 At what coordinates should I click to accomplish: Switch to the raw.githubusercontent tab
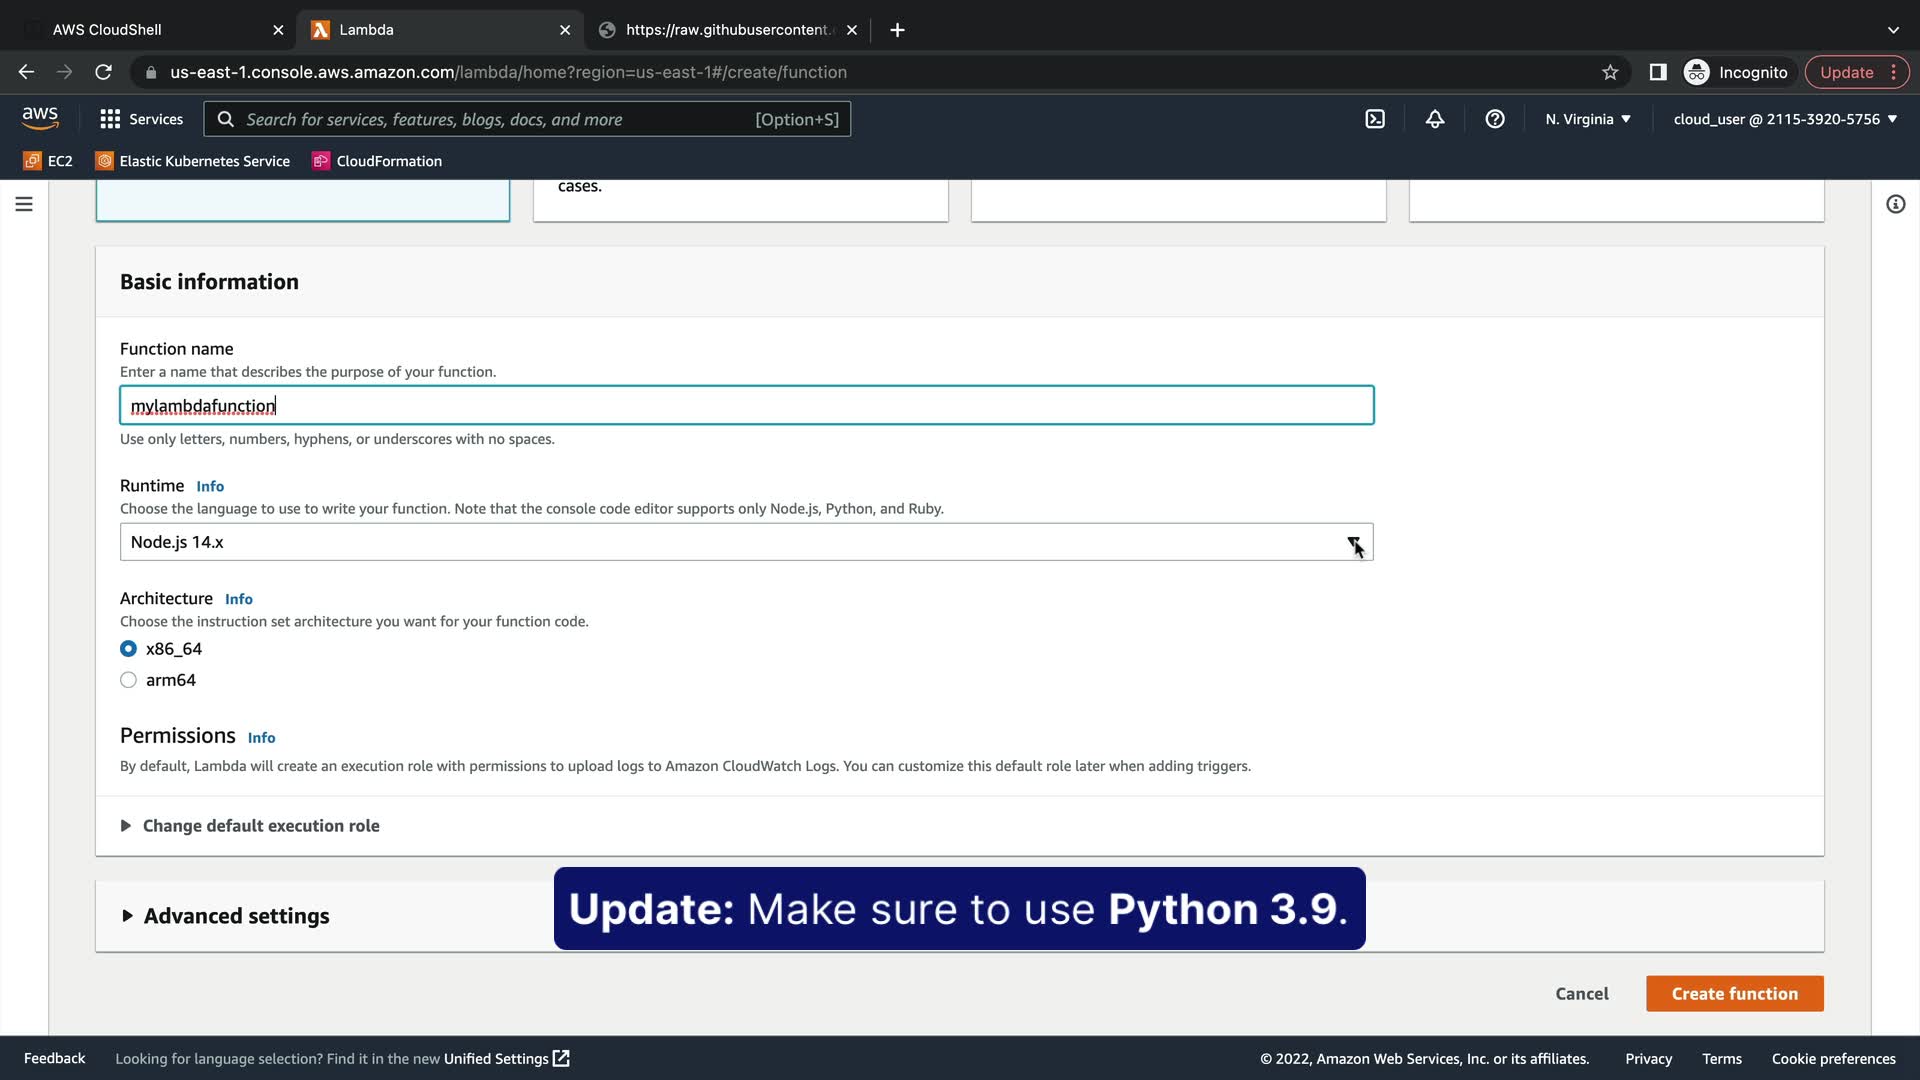pos(726,30)
